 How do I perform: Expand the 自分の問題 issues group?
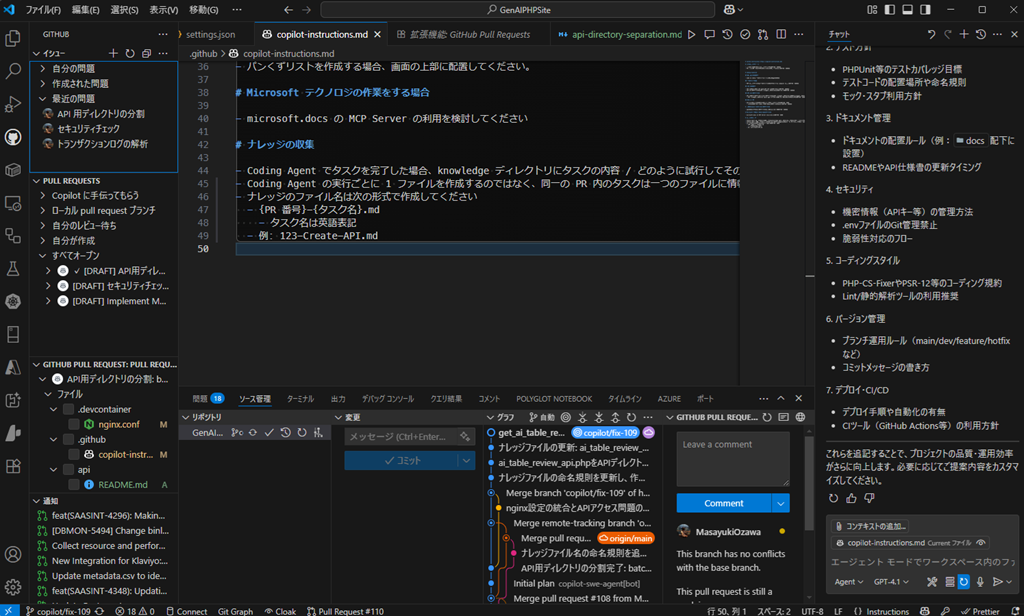pos(42,69)
